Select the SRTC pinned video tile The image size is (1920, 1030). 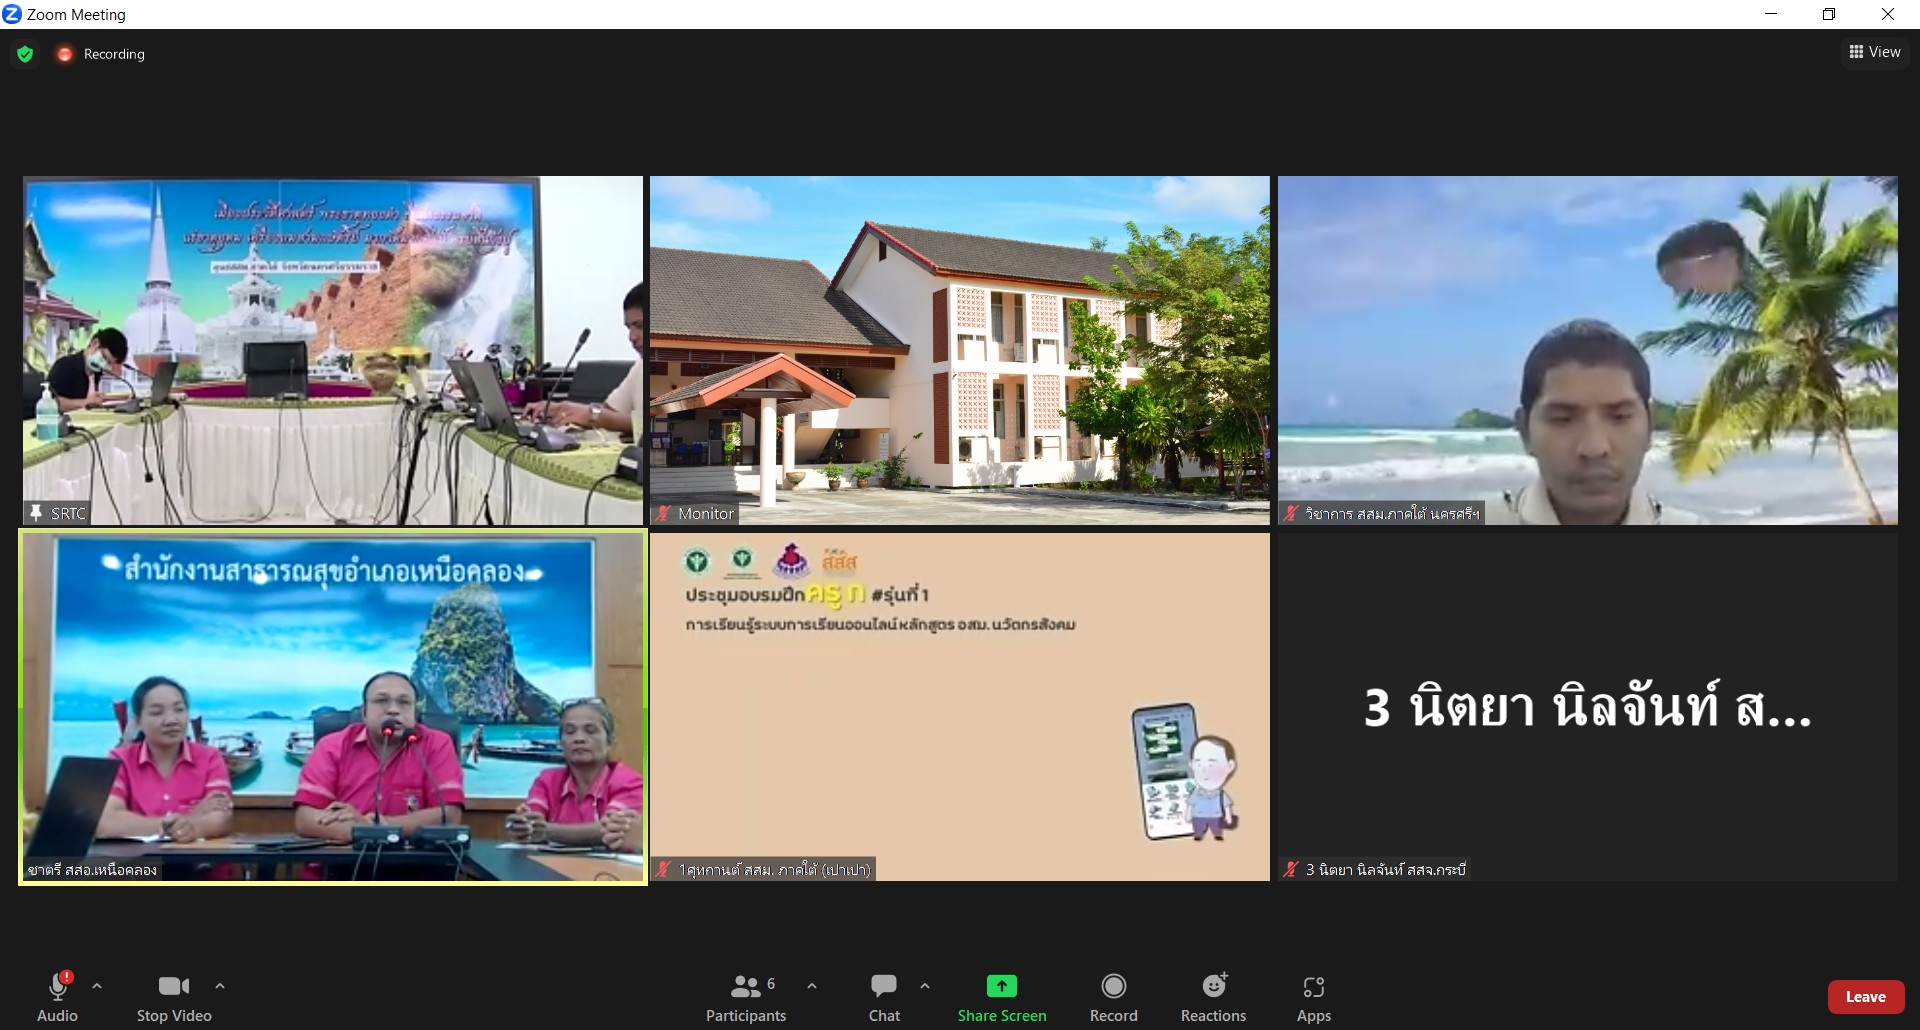click(332, 350)
